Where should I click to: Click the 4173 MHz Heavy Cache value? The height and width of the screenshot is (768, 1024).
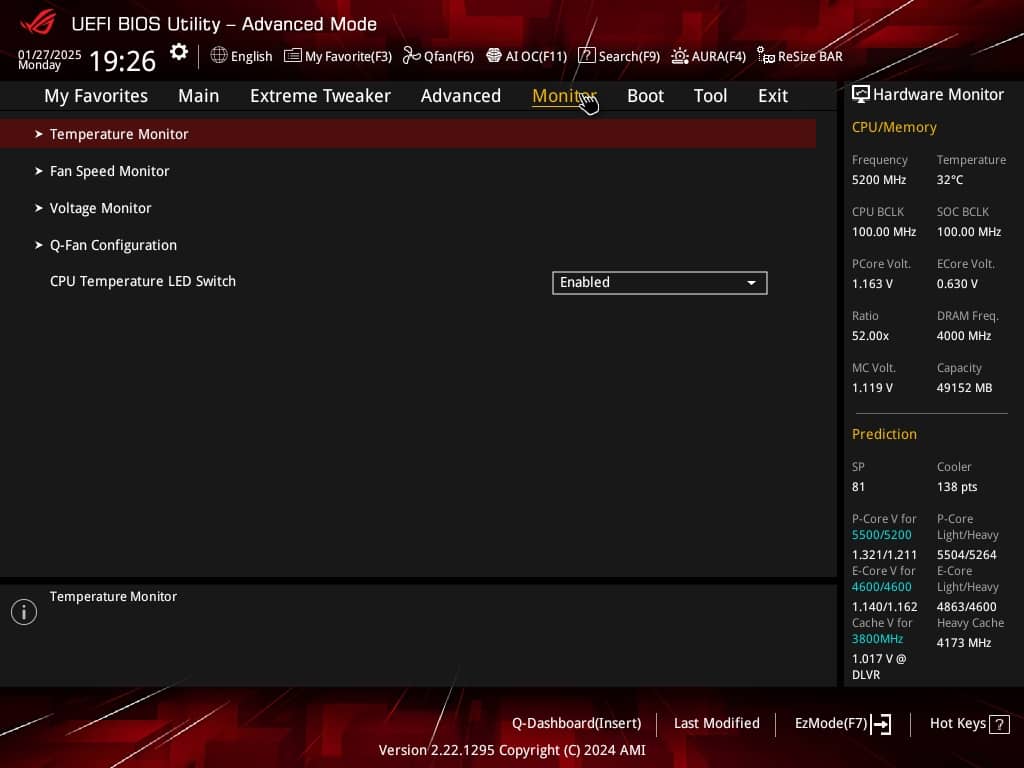click(x=964, y=643)
